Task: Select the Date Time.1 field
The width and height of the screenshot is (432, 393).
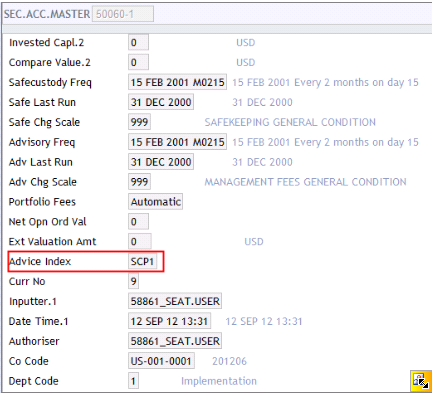Action: tap(169, 321)
